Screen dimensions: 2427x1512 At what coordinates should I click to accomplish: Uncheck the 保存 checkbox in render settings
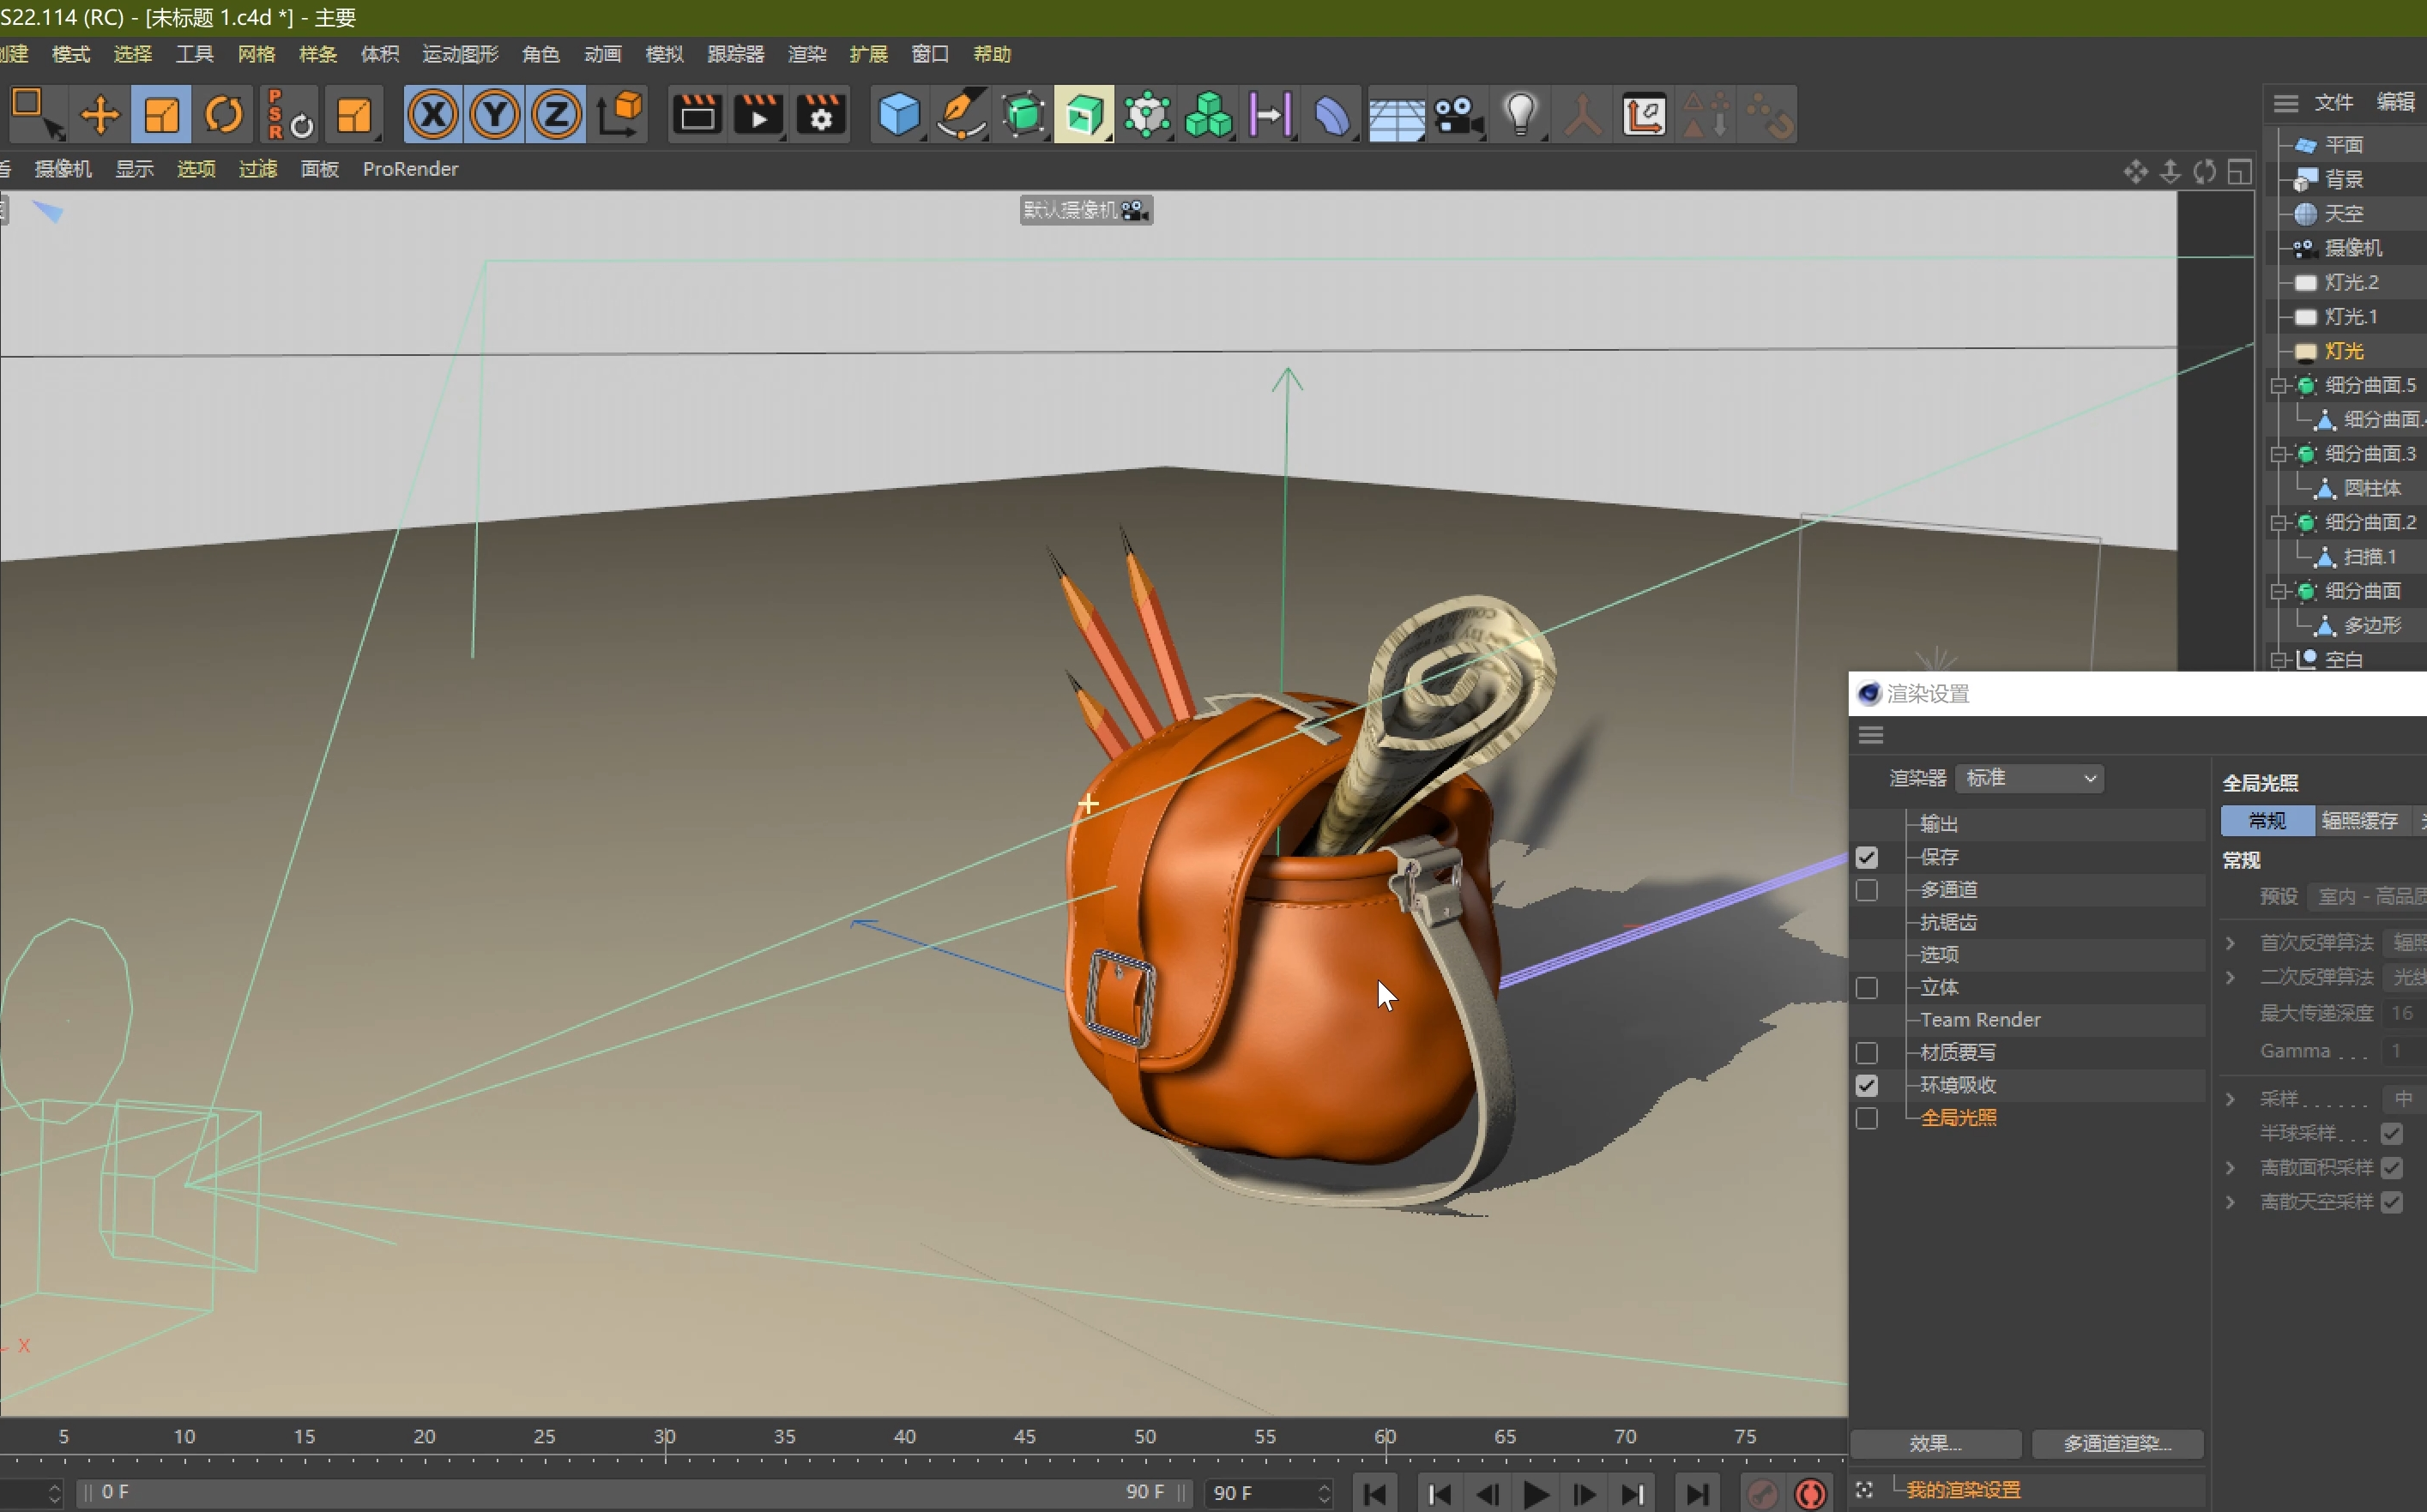coord(1866,856)
